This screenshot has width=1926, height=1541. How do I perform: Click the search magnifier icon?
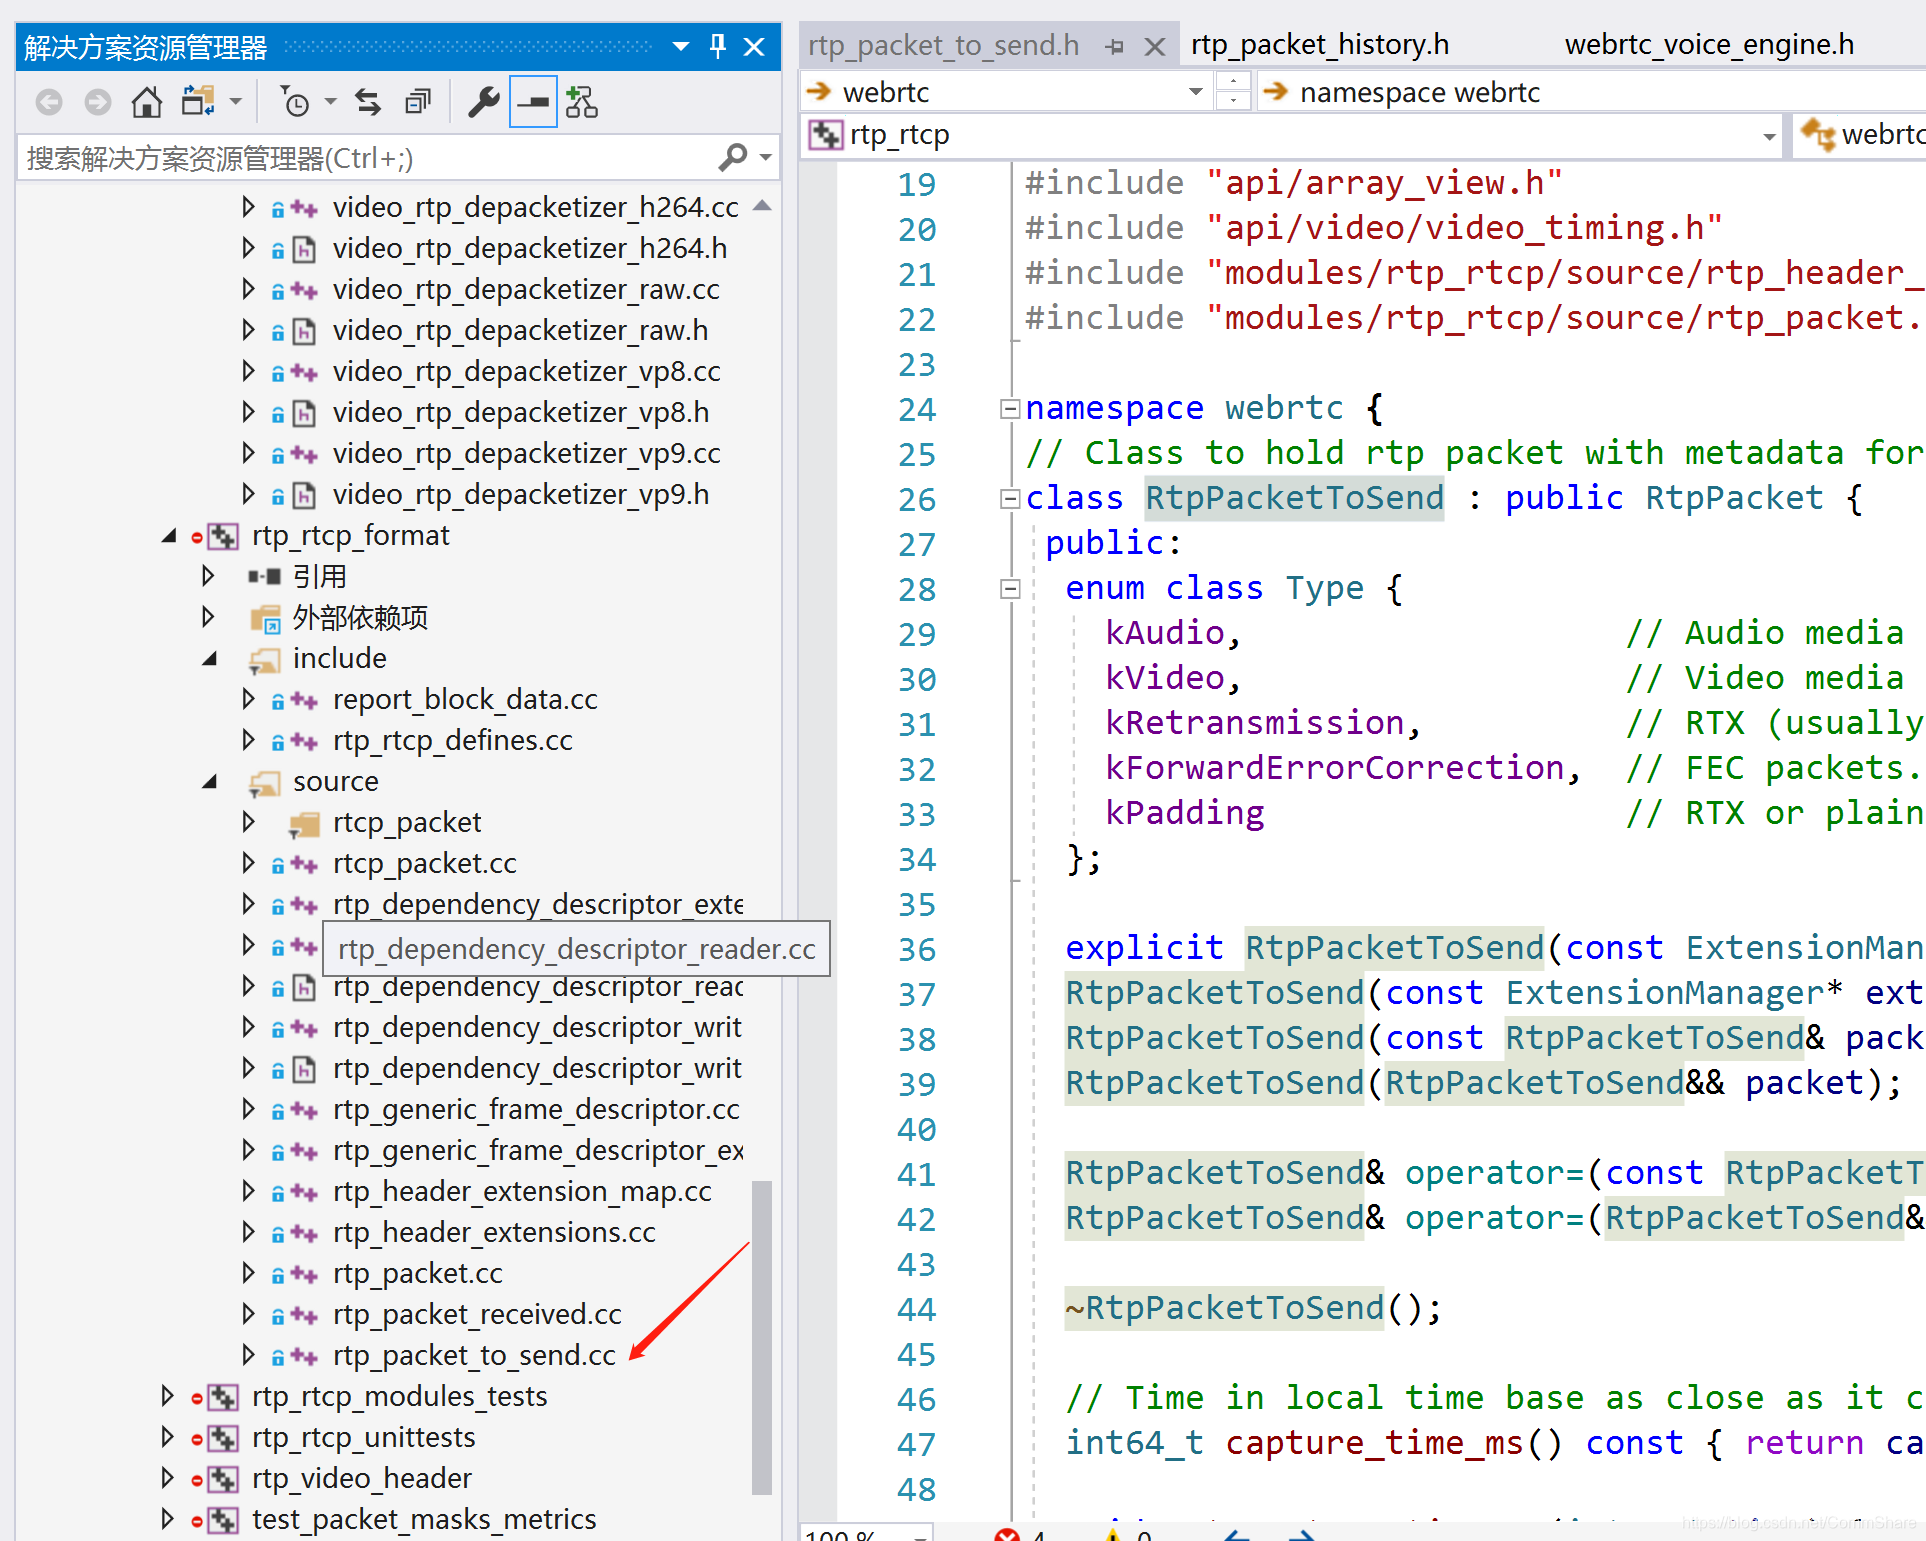click(x=733, y=157)
